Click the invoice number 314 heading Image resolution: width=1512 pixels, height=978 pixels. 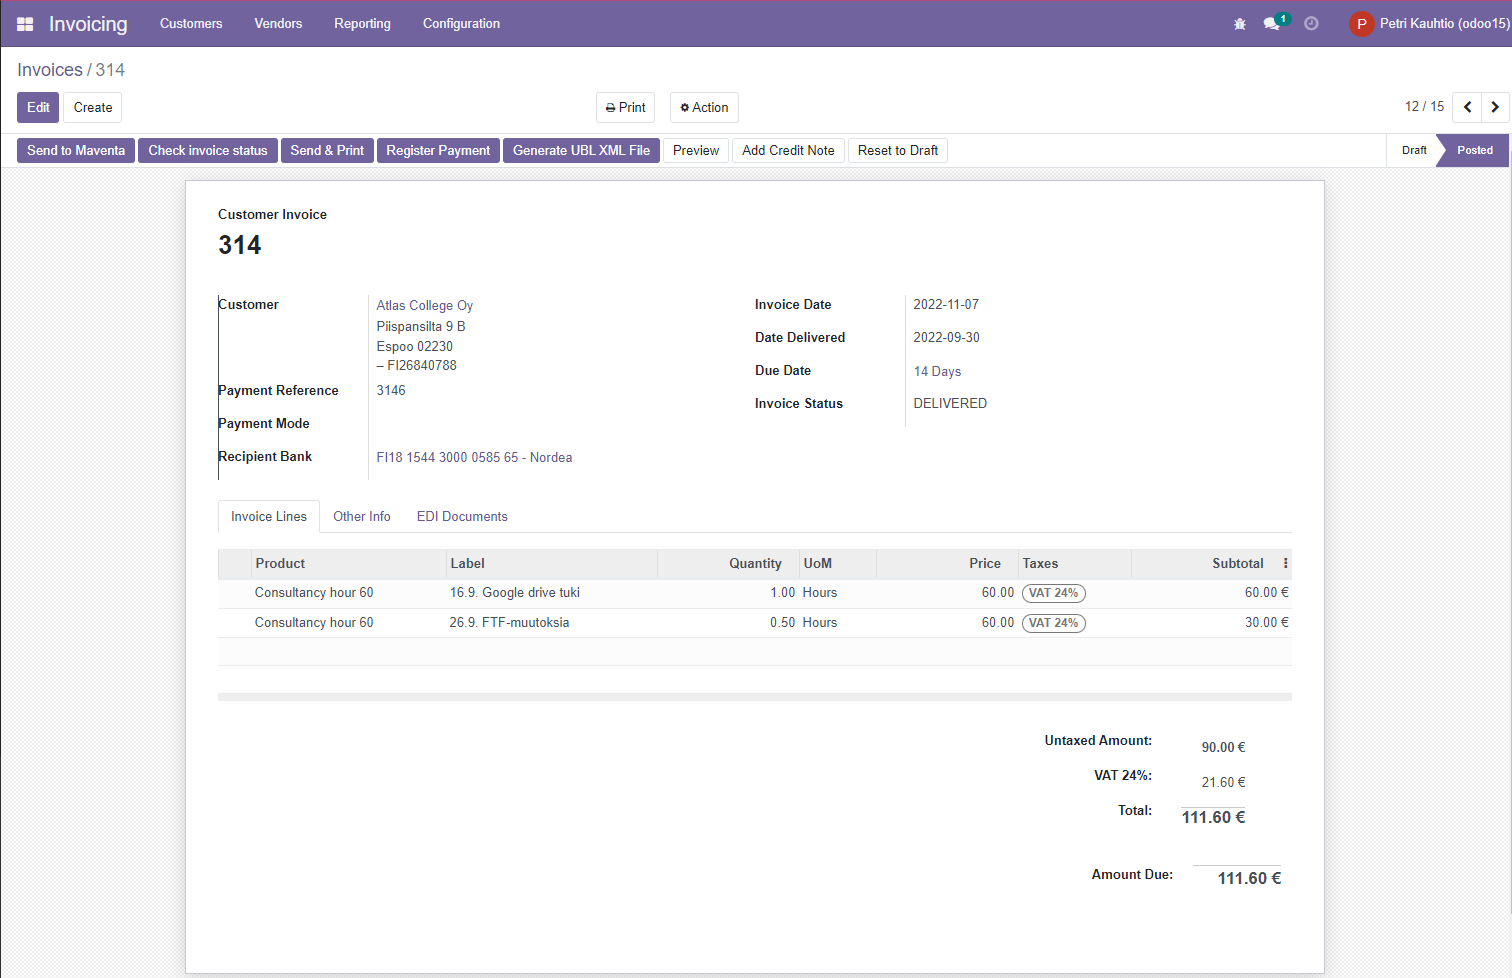coord(240,246)
